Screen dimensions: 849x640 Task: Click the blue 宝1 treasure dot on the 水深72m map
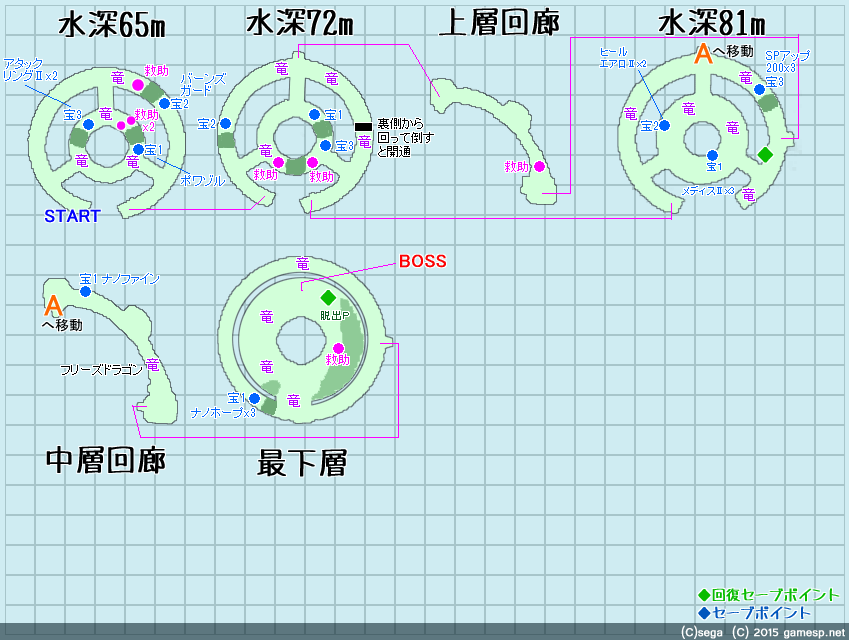click(x=315, y=114)
